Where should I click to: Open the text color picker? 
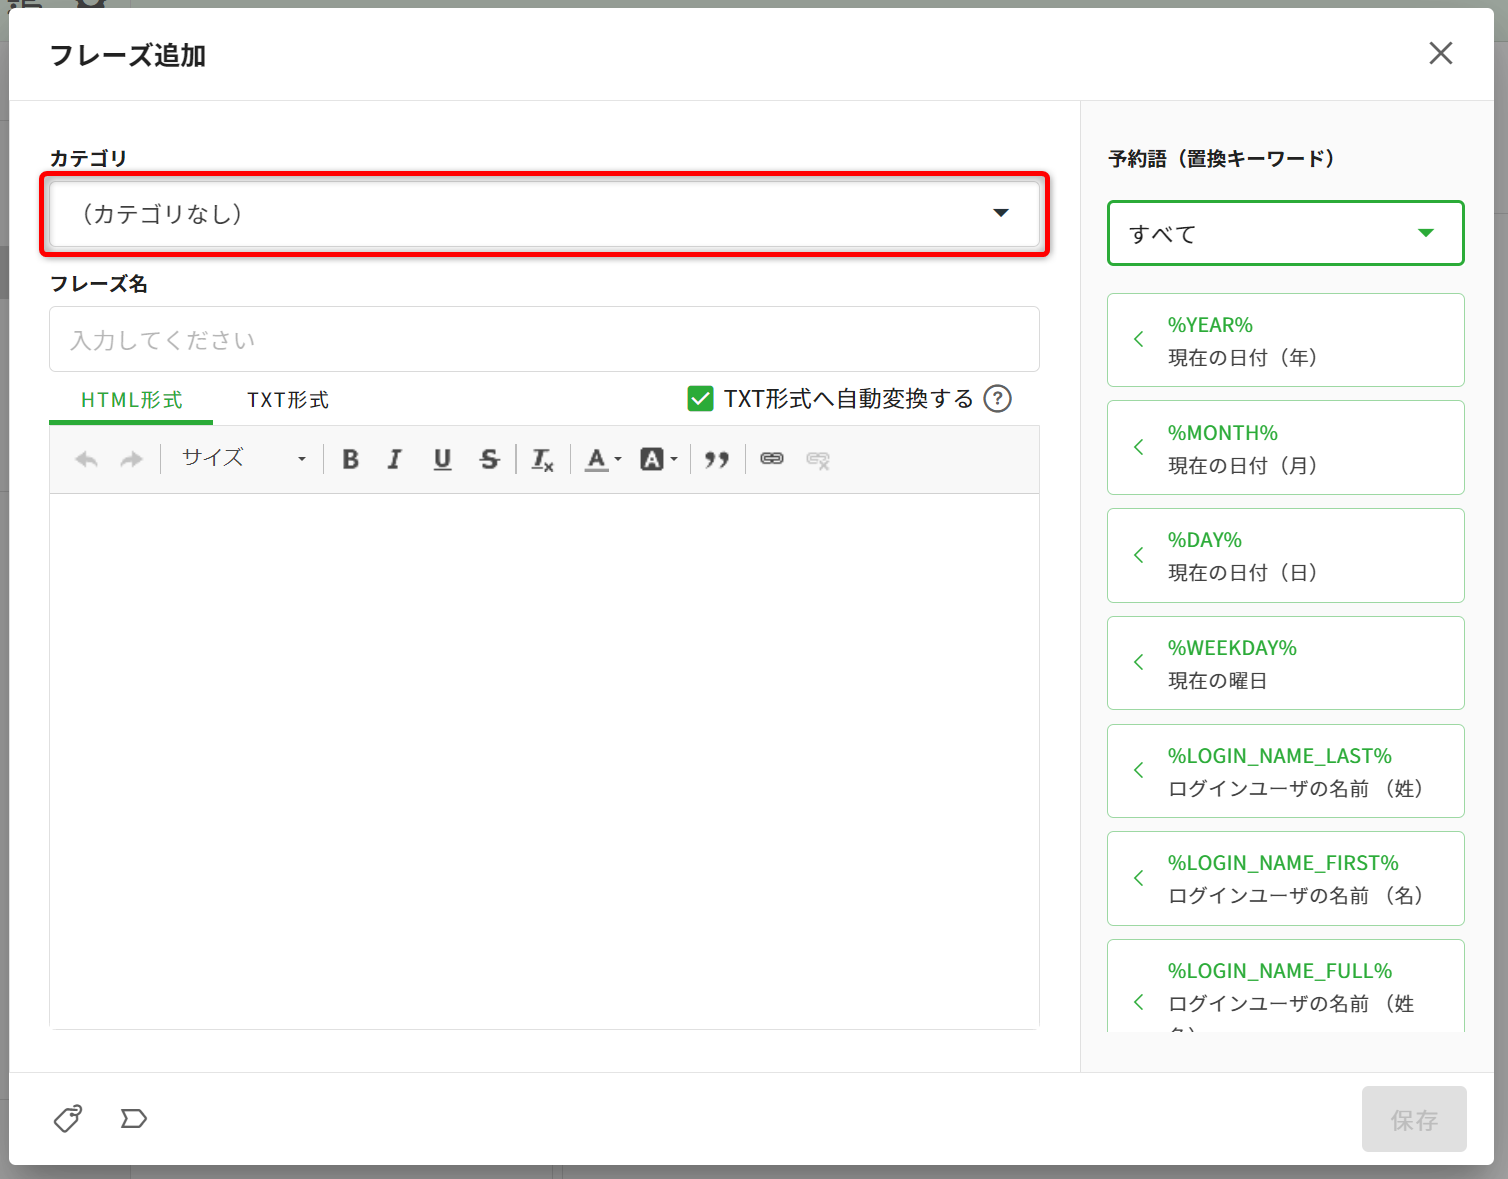click(602, 459)
